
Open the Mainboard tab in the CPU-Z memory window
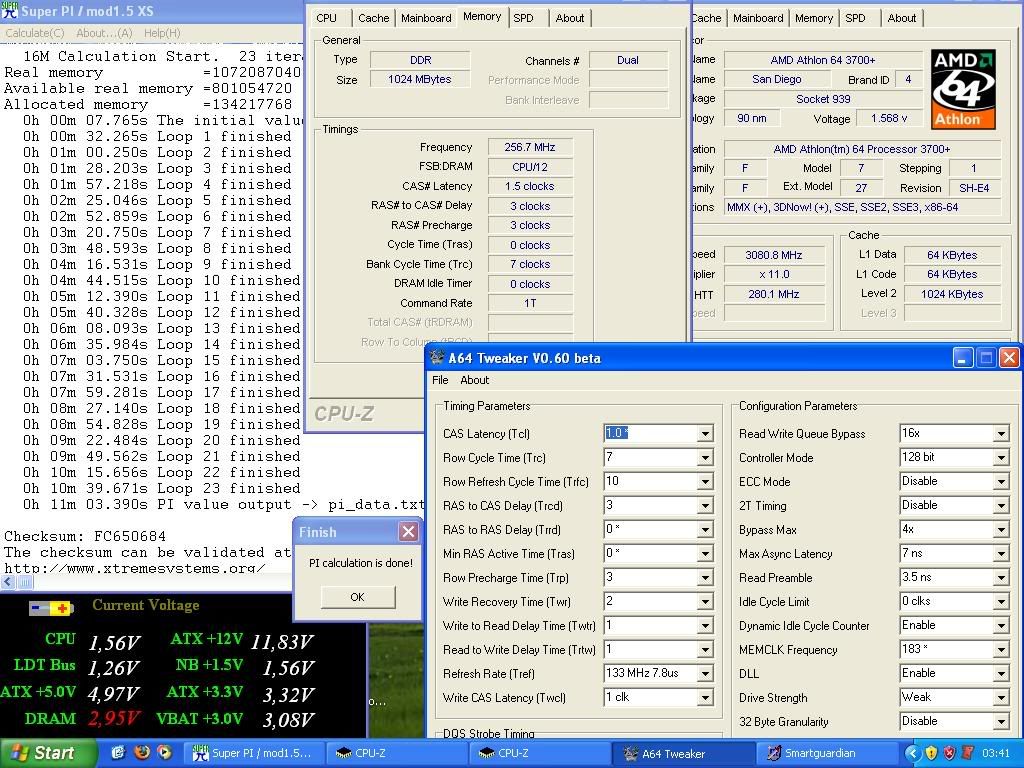[x=426, y=18]
